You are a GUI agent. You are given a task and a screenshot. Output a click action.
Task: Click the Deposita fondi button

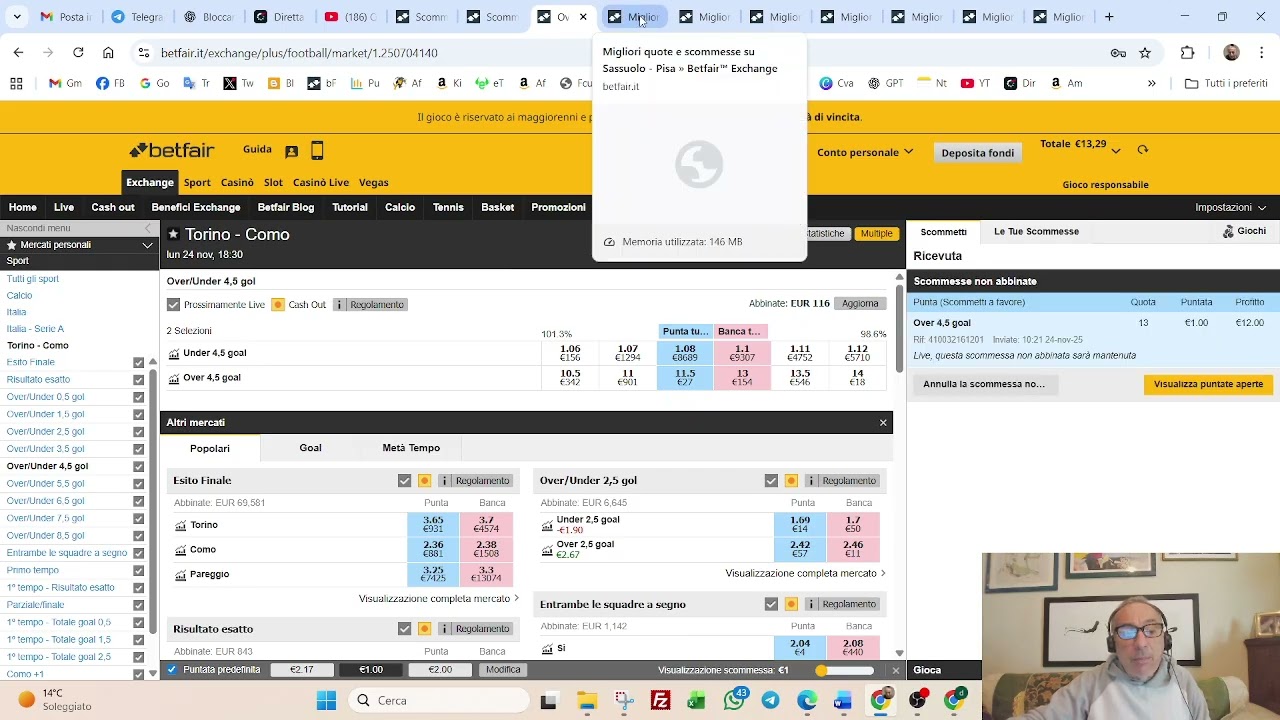[x=978, y=153]
